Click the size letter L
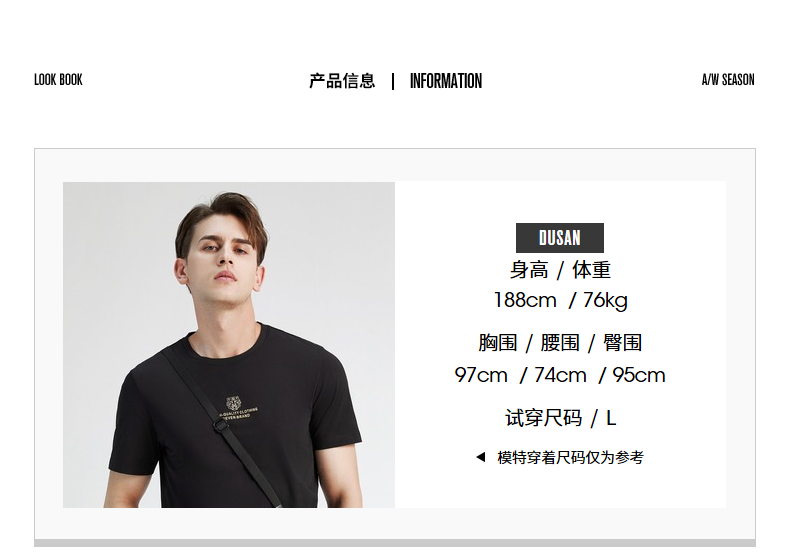The width and height of the screenshot is (790, 553). coord(611,418)
